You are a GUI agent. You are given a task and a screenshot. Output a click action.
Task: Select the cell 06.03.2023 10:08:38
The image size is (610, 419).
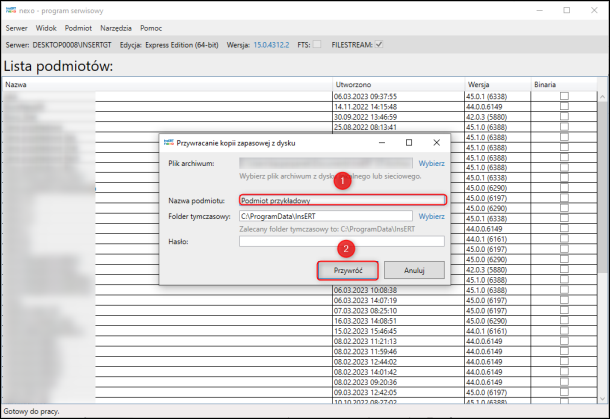tap(399, 290)
